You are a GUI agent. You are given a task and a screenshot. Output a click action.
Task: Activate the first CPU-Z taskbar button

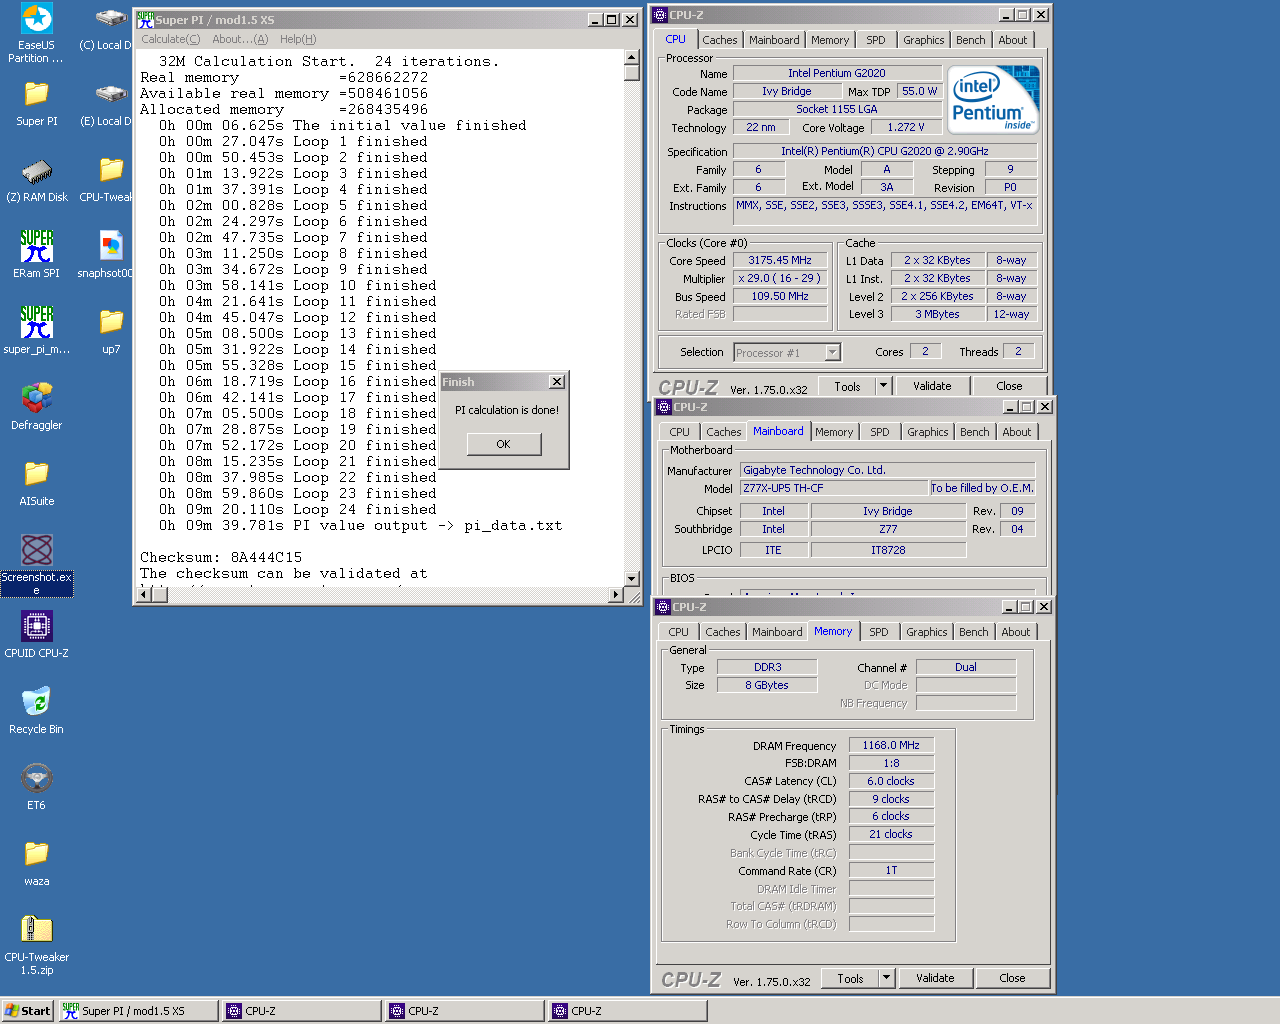[302, 1011]
